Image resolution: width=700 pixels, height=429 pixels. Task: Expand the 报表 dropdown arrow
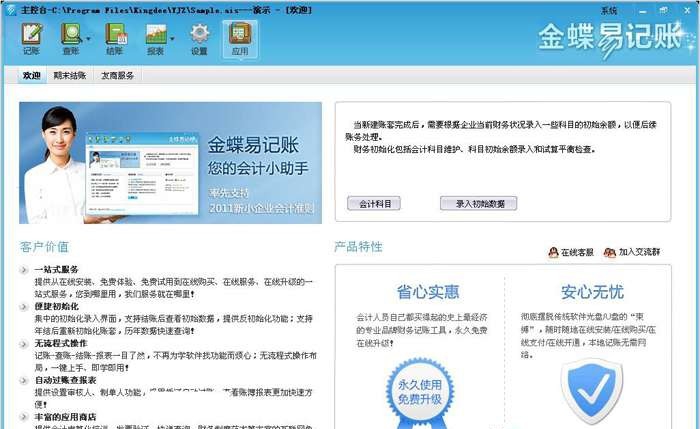point(172,39)
